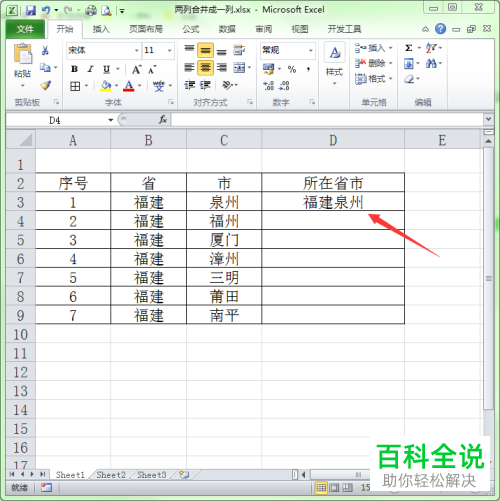Image resolution: width=500 pixels, height=501 pixels.
Task: Switch to Page Layout view in status bar
Action: tap(334, 488)
